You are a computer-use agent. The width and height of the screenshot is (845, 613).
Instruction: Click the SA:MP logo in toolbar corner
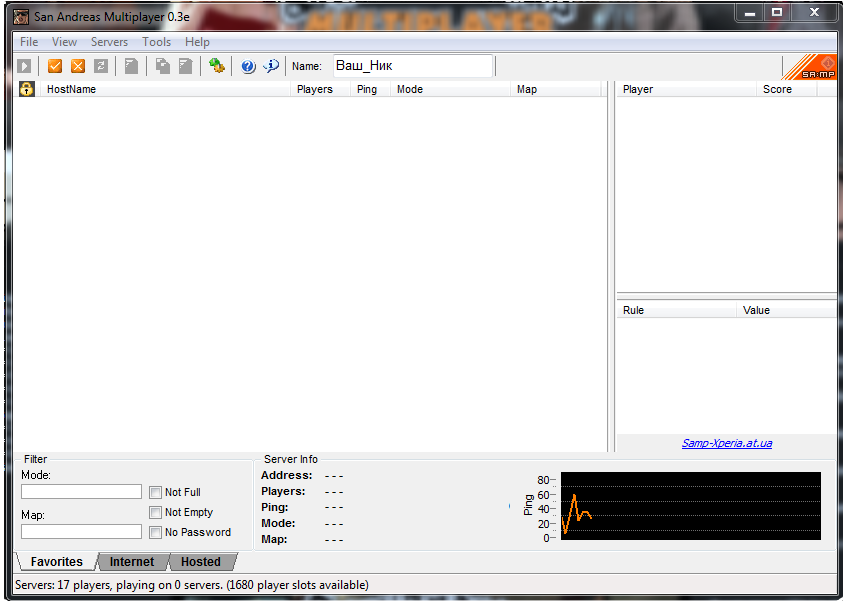809,67
